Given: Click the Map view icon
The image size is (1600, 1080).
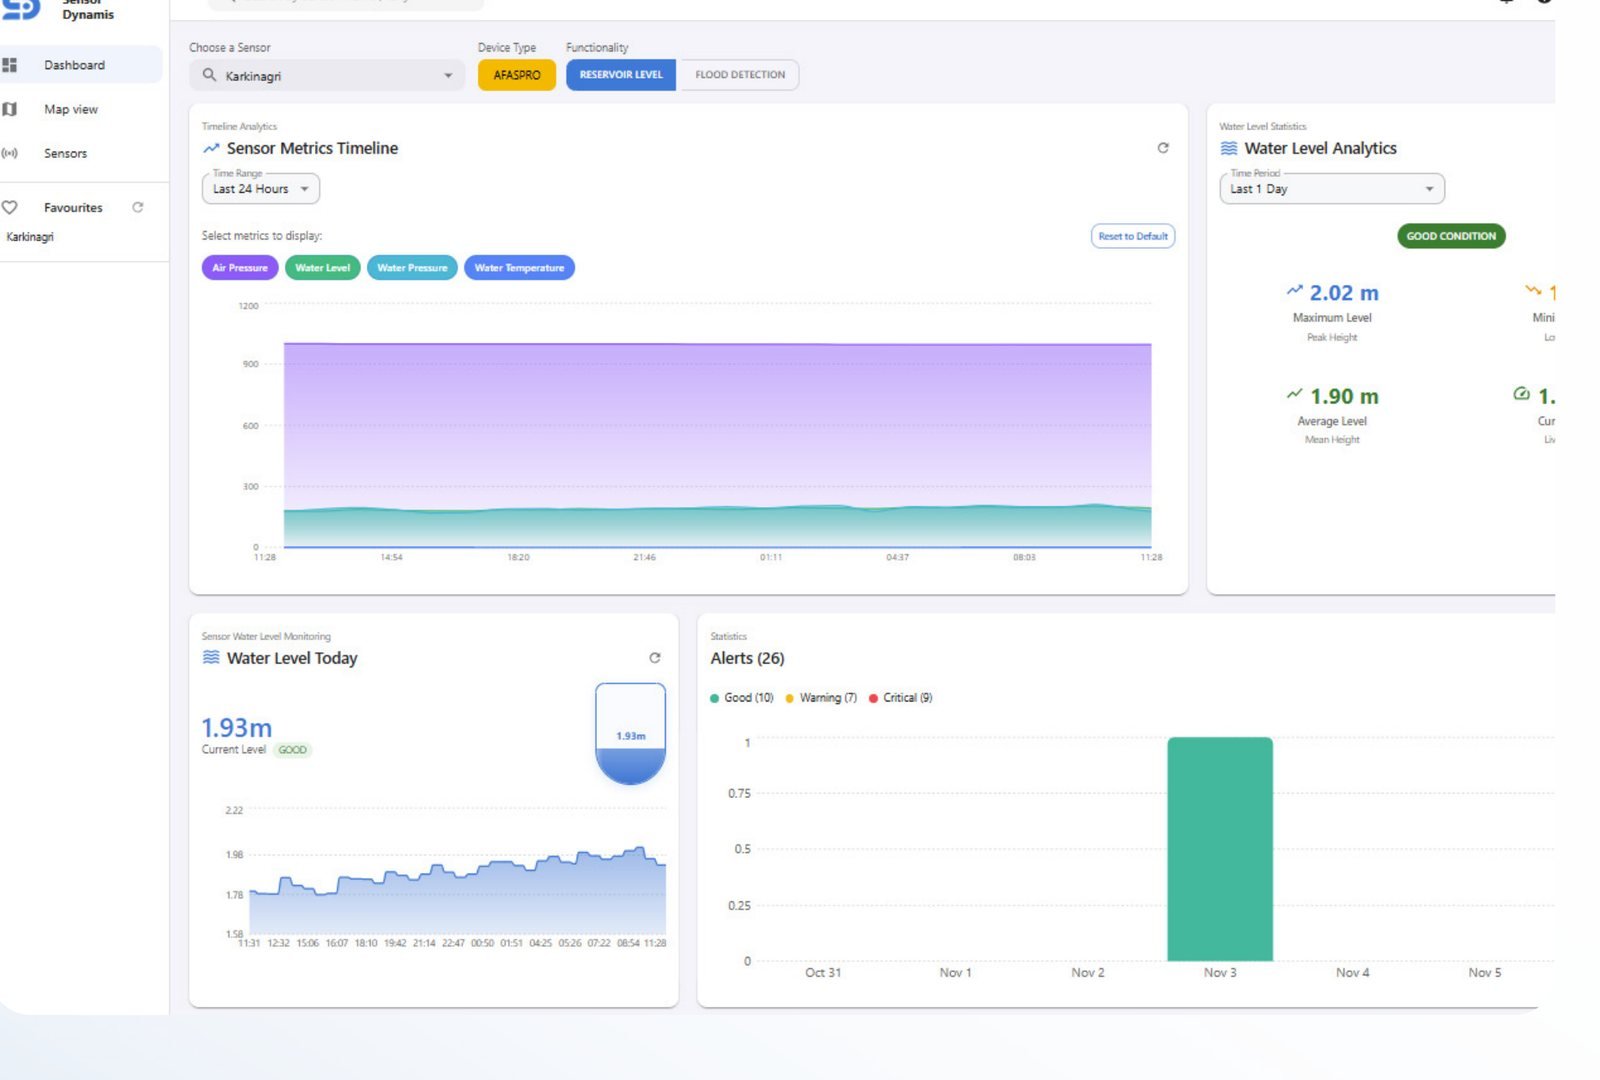Looking at the screenshot, I should (10, 109).
